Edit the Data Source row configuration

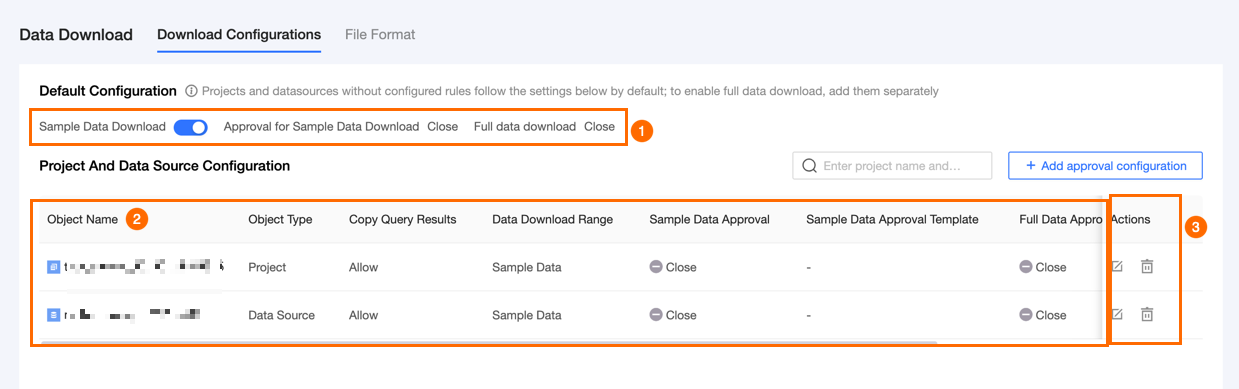point(1117,314)
